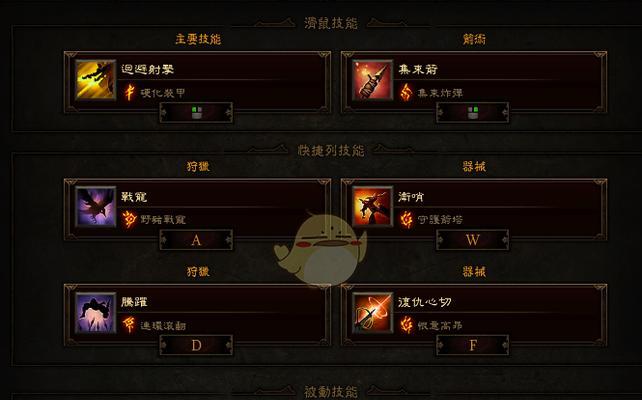Click the 迴避射擊 skill icon

(95, 80)
